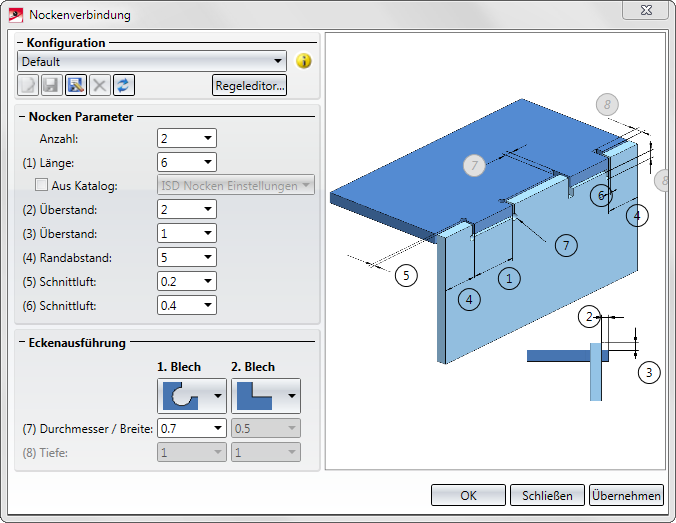Click the refresh configuration arrows icon
676x523 pixels.
pyautogui.click(x=124, y=85)
